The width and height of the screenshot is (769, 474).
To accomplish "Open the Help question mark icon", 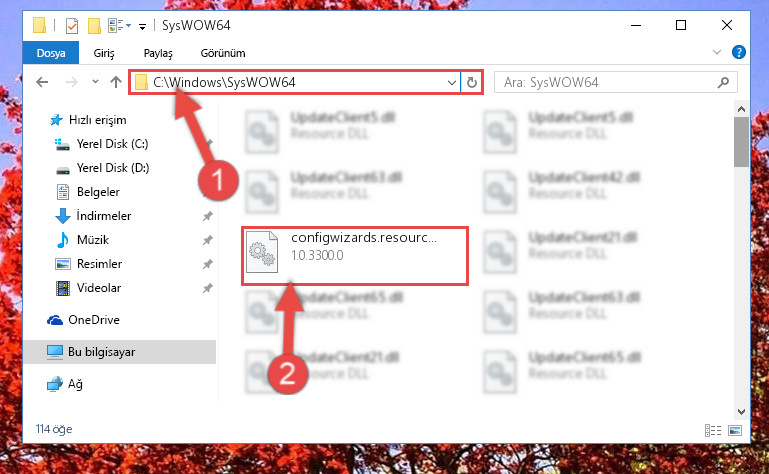I will 739,52.
